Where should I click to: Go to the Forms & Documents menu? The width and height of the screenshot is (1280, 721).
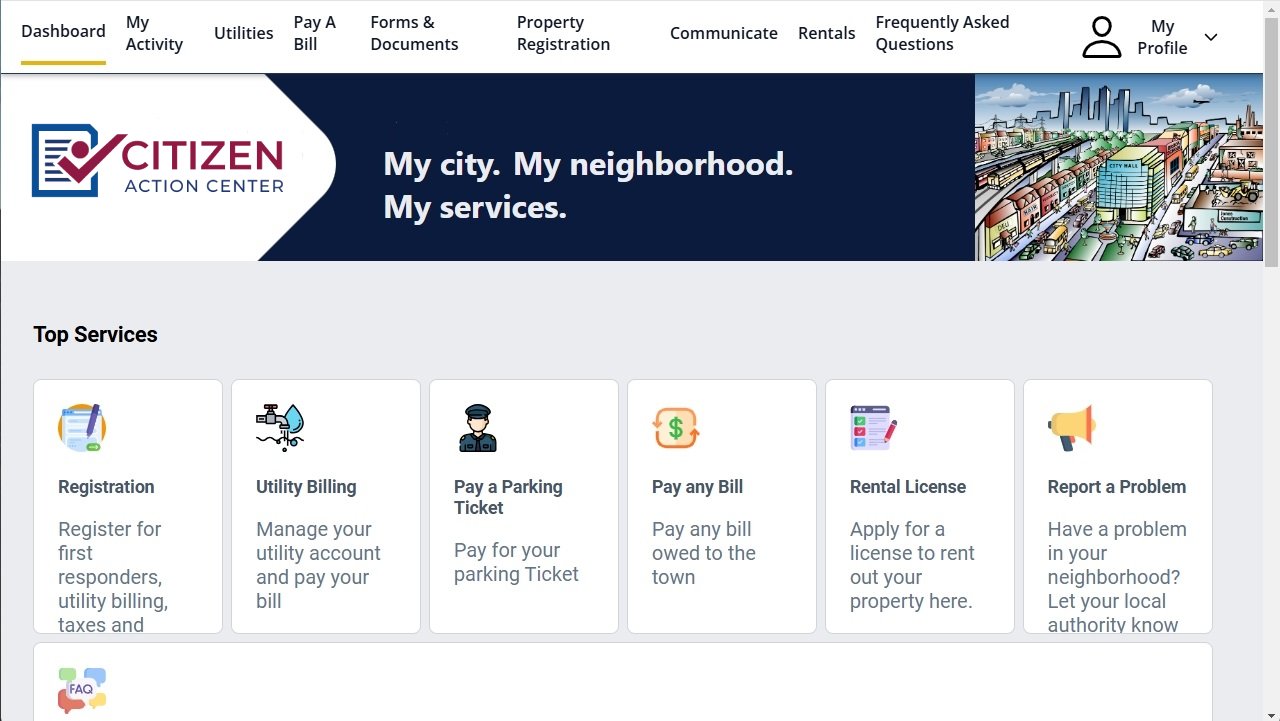414,33
